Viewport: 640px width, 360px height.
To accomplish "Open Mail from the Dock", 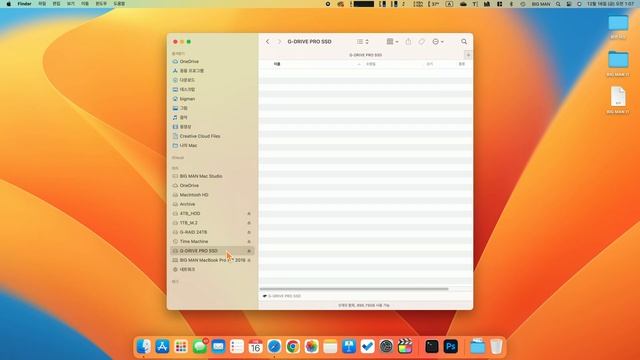I will coord(218,347).
